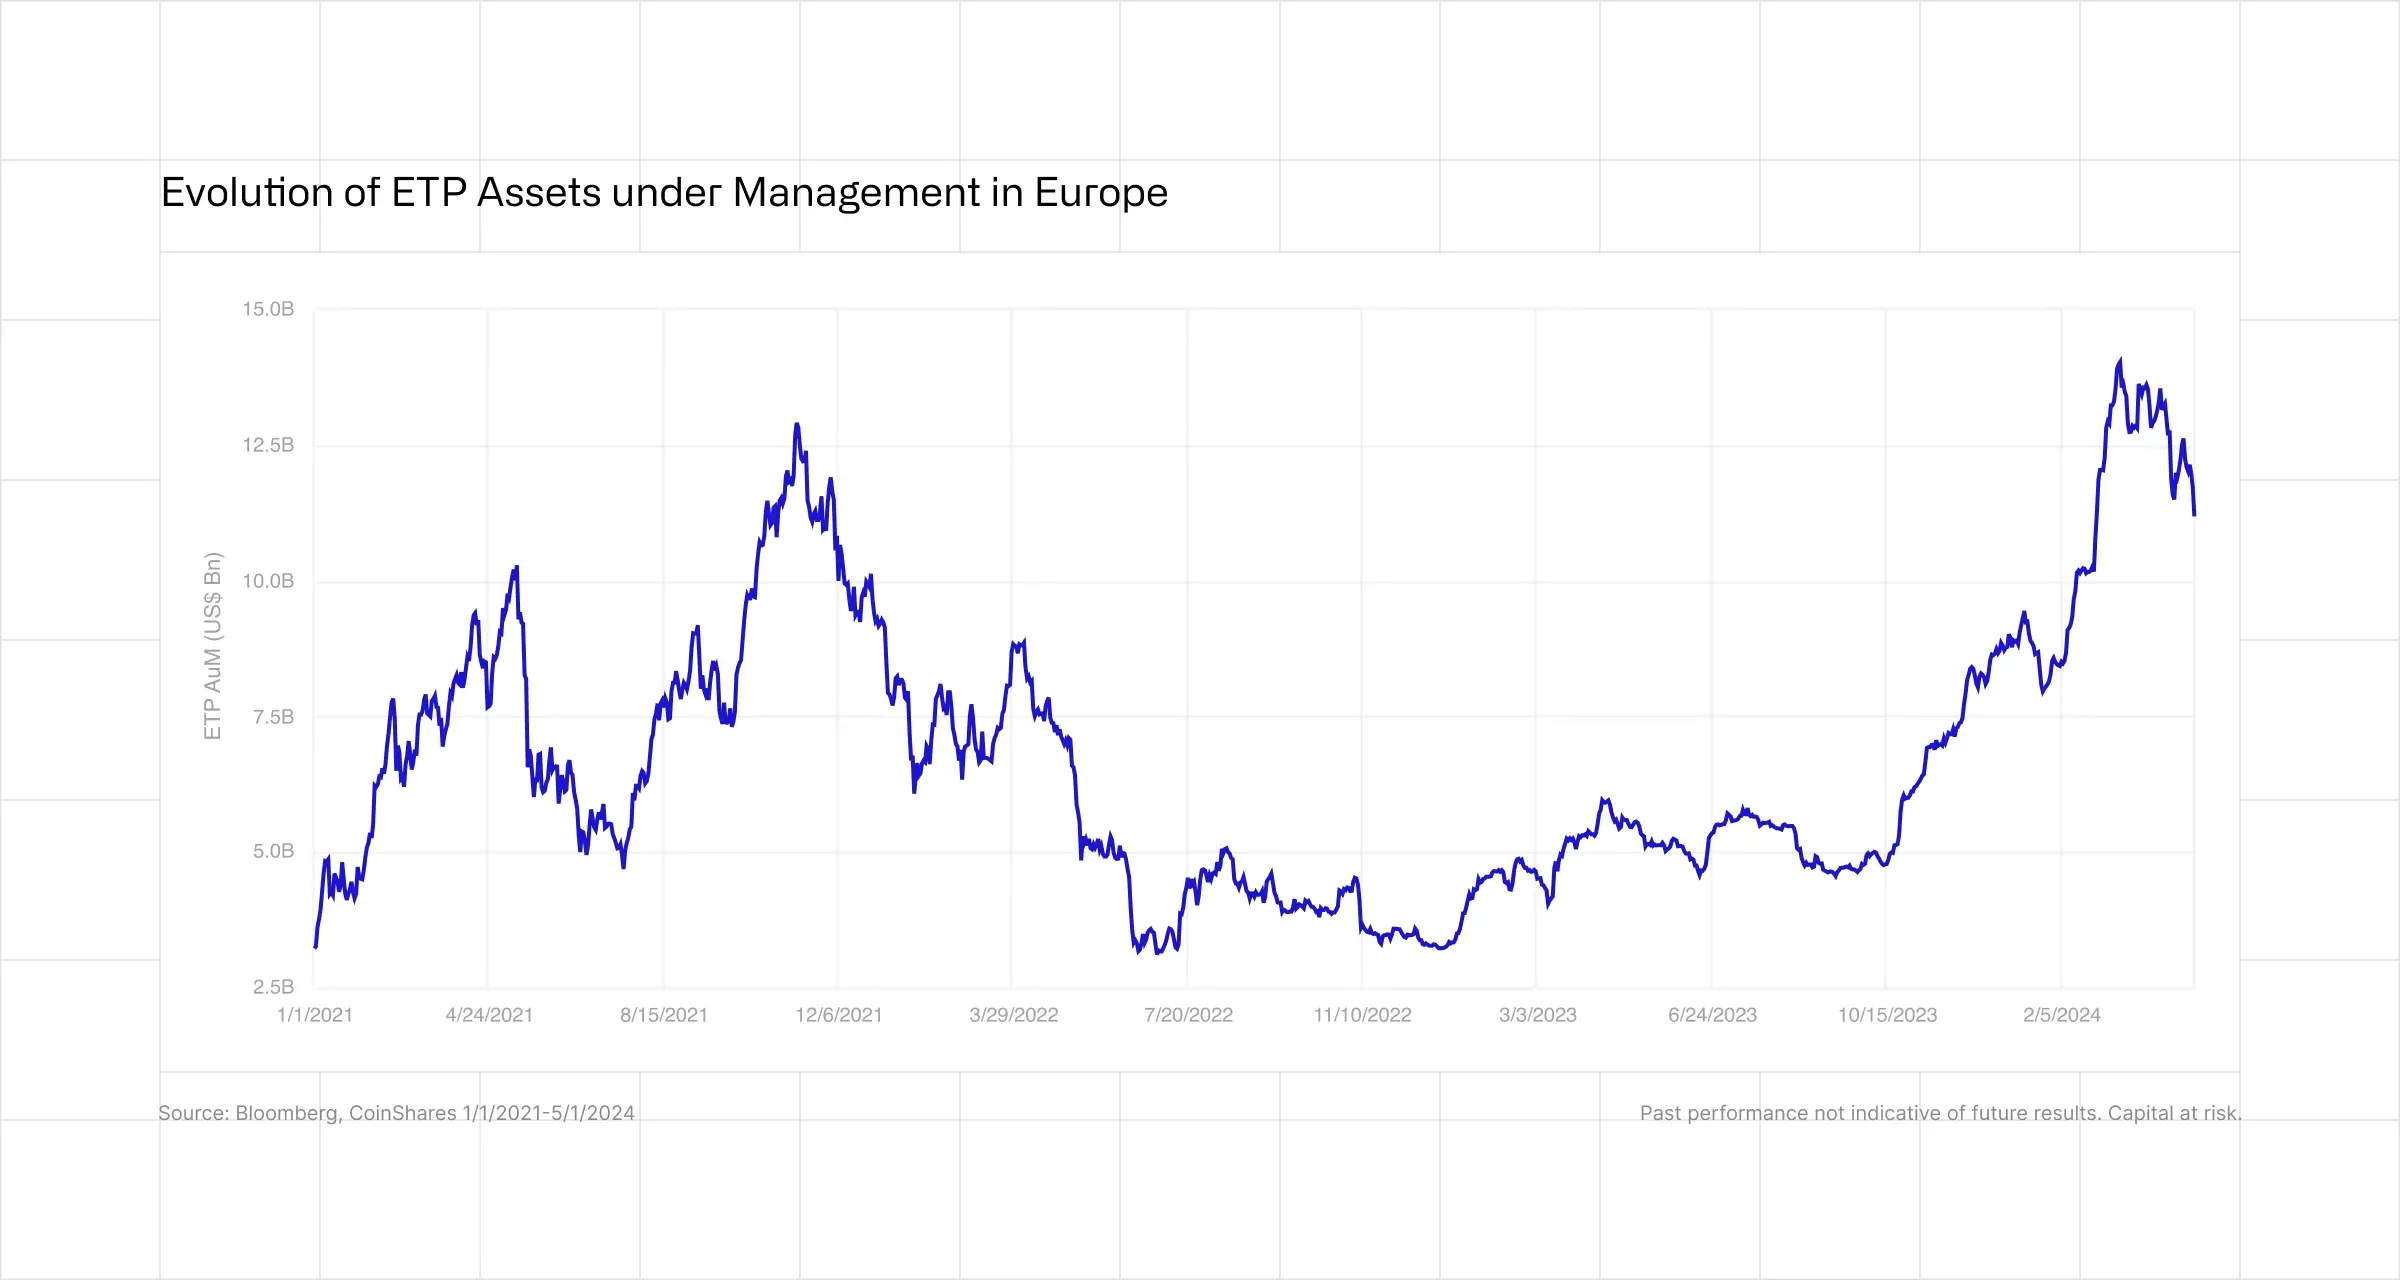Select the 4/24/2021 x-axis date label

tap(489, 1016)
